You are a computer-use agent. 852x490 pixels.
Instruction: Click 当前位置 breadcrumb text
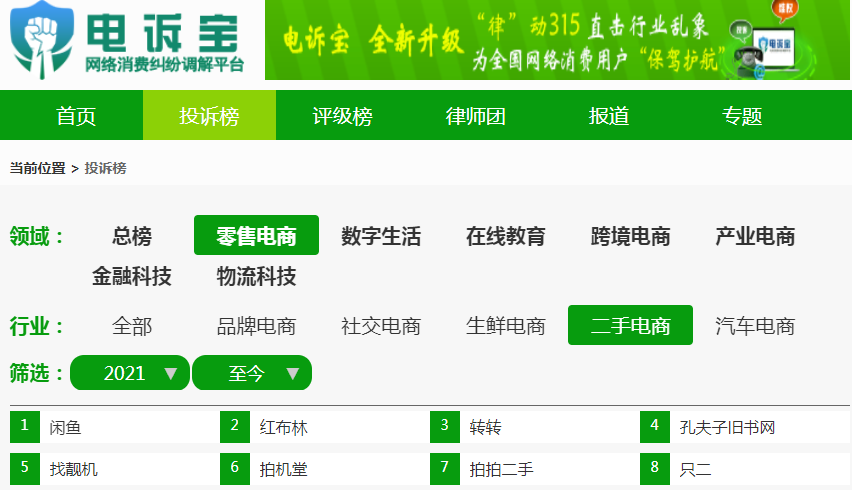37,168
